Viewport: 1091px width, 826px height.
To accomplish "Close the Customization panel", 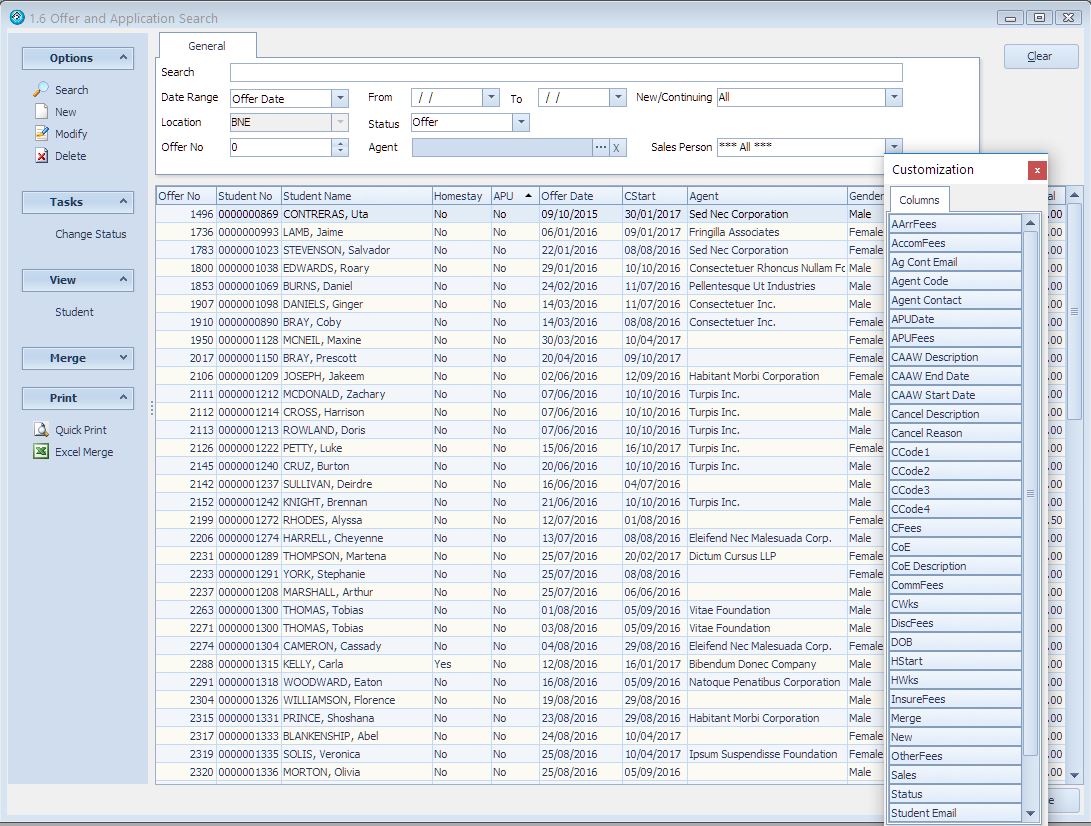I will [x=1037, y=170].
